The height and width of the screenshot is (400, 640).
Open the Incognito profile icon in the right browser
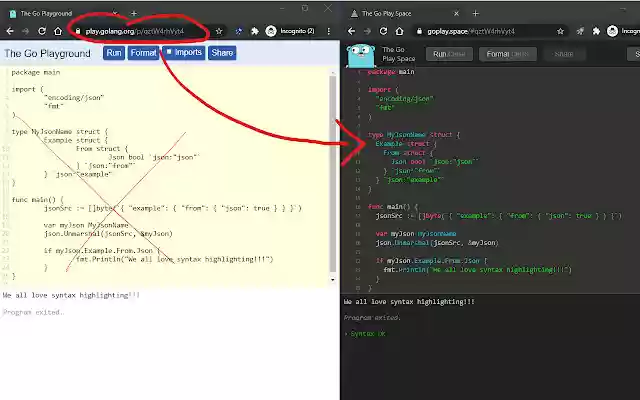(612, 31)
